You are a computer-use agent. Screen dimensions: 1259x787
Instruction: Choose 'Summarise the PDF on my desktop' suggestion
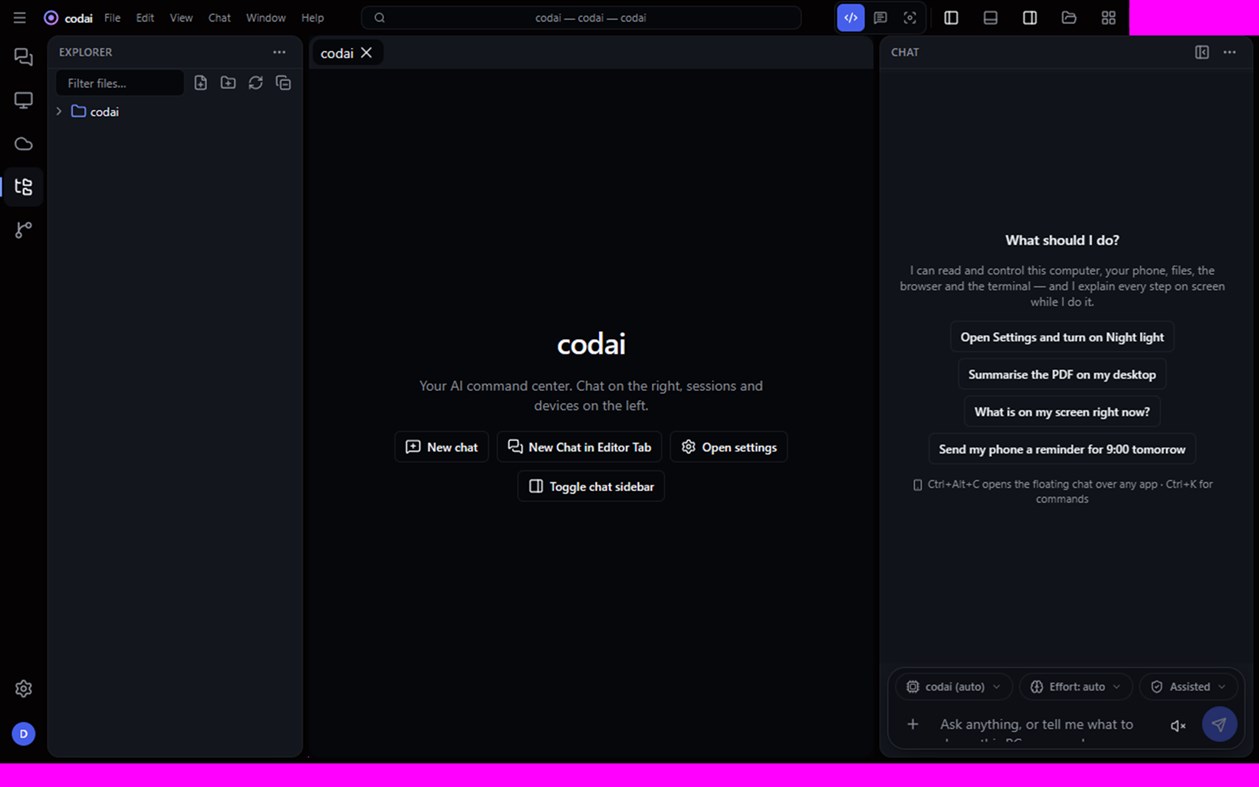tap(1062, 374)
